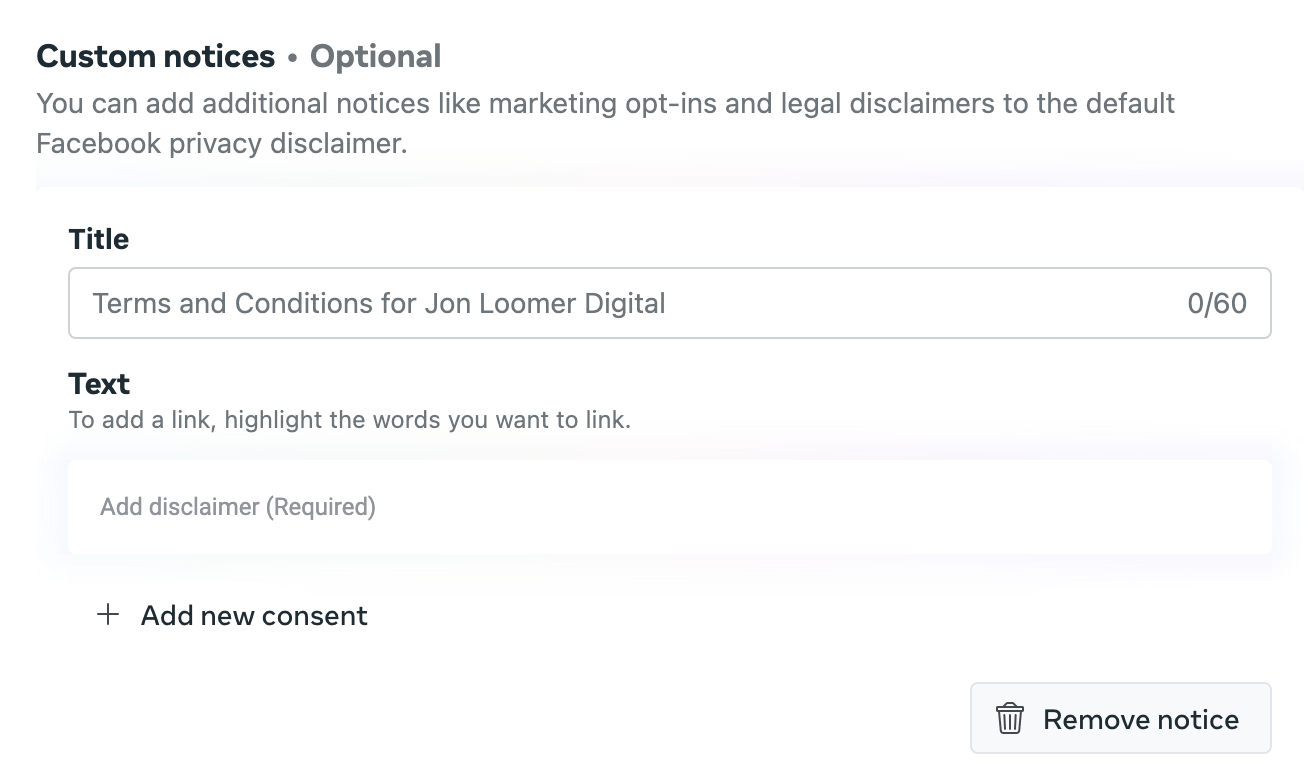Viewport: 1310px width, 766px height.
Task: Click the plus icon beside Add new consent
Action: 107,614
